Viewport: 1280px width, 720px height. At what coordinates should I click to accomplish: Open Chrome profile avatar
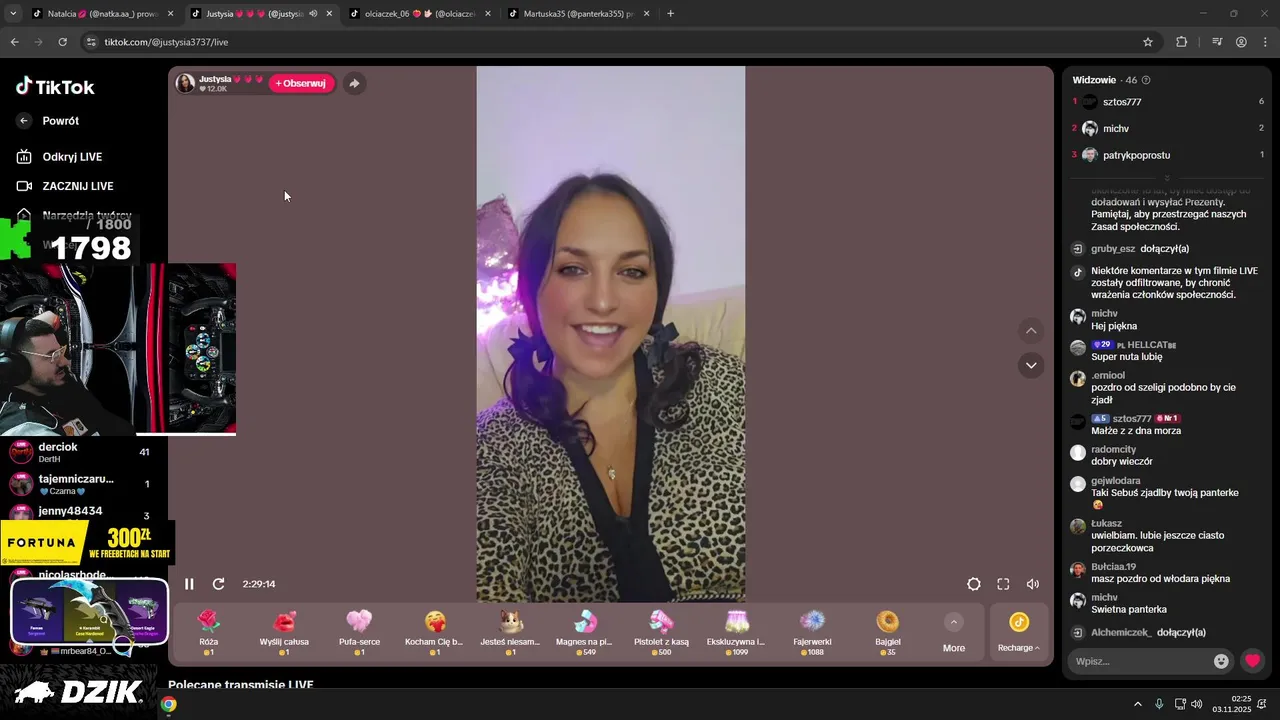pos(1241,42)
